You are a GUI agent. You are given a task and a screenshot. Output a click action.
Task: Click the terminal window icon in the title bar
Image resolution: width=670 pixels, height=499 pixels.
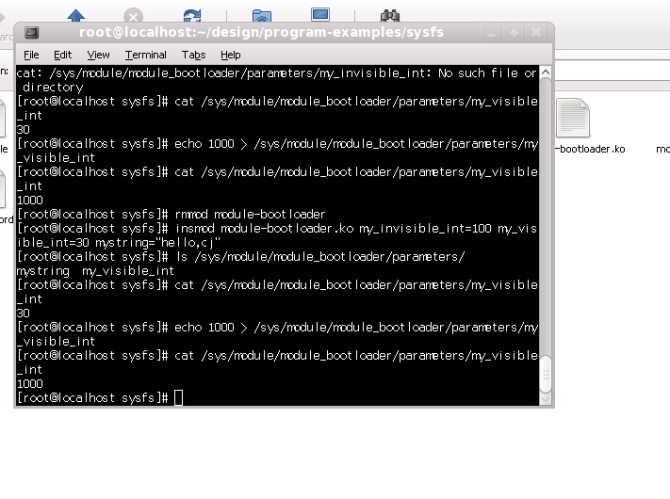coord(32,32)
